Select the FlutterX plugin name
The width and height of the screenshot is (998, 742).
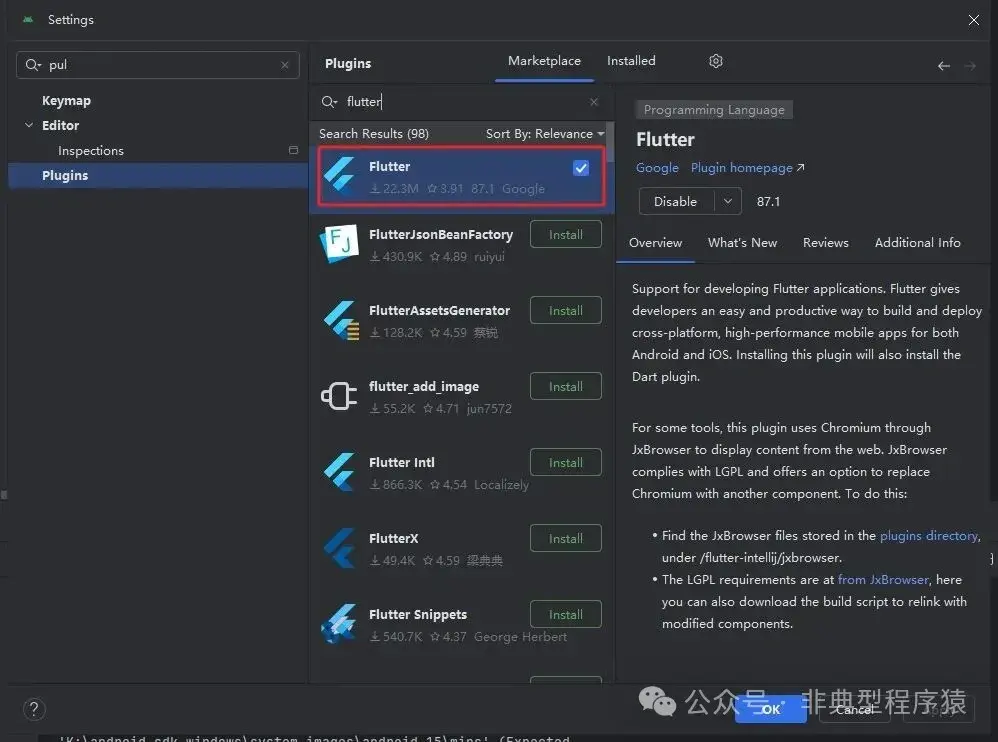(393, 538)
